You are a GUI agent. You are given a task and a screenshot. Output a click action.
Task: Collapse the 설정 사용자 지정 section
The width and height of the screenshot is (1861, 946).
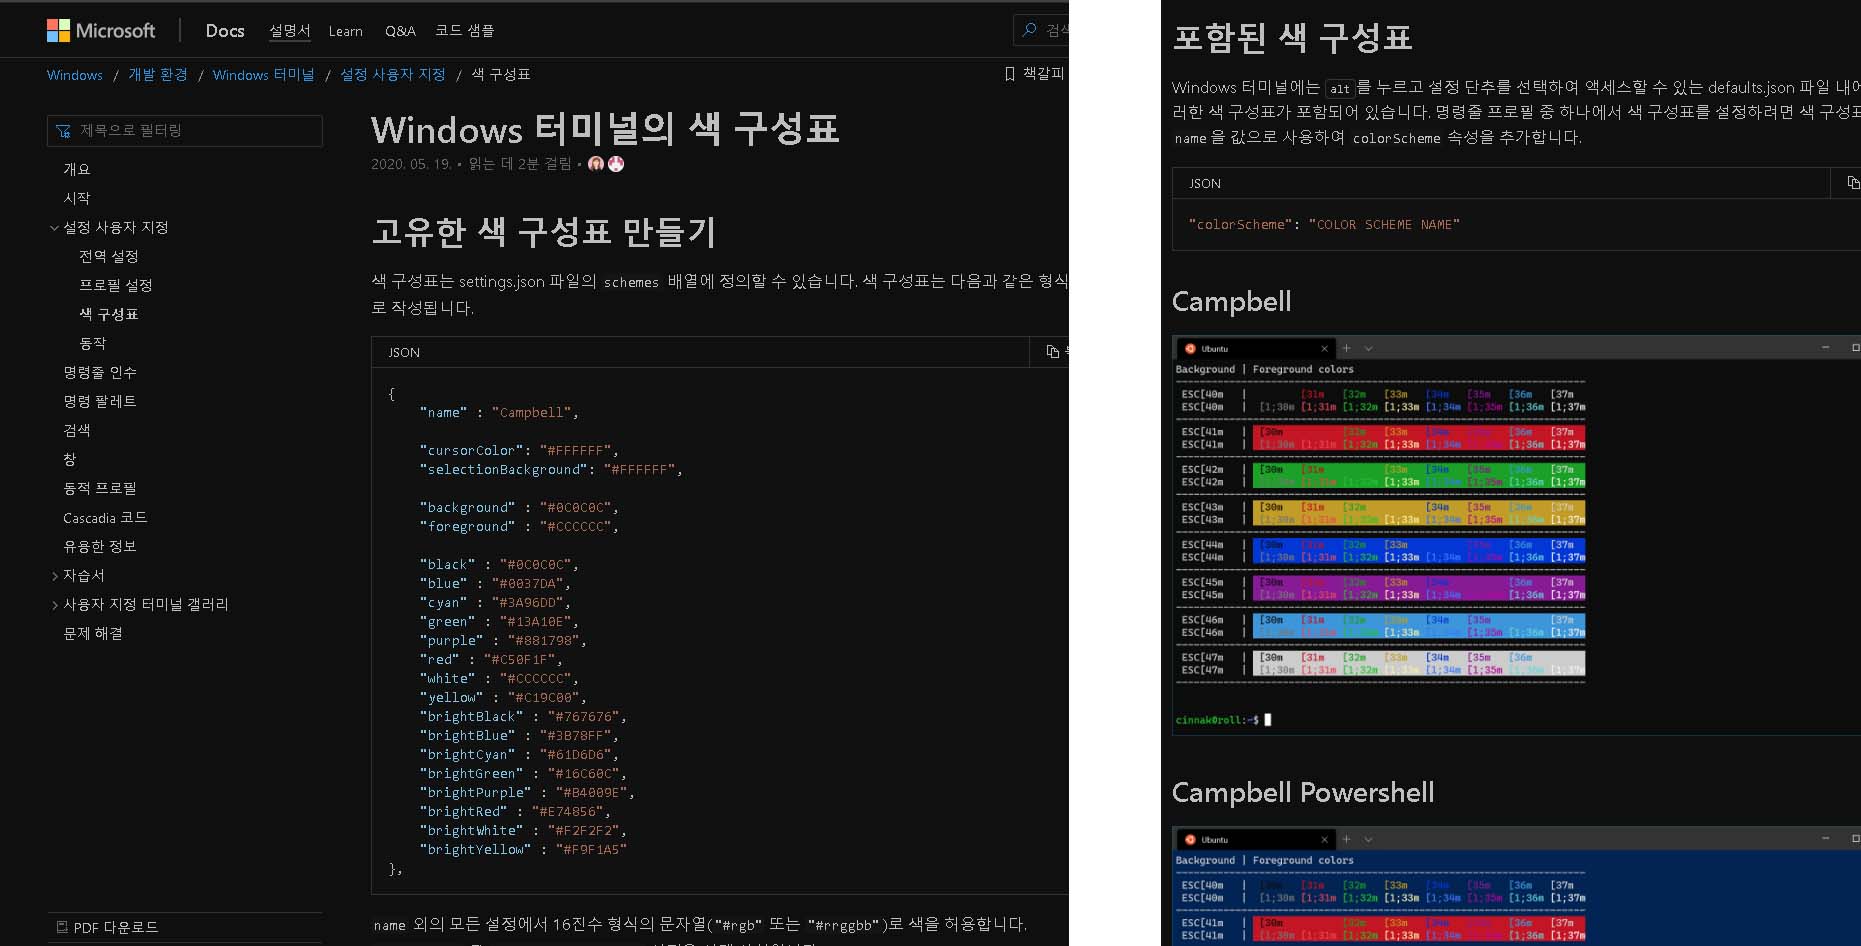click(54, 228)
